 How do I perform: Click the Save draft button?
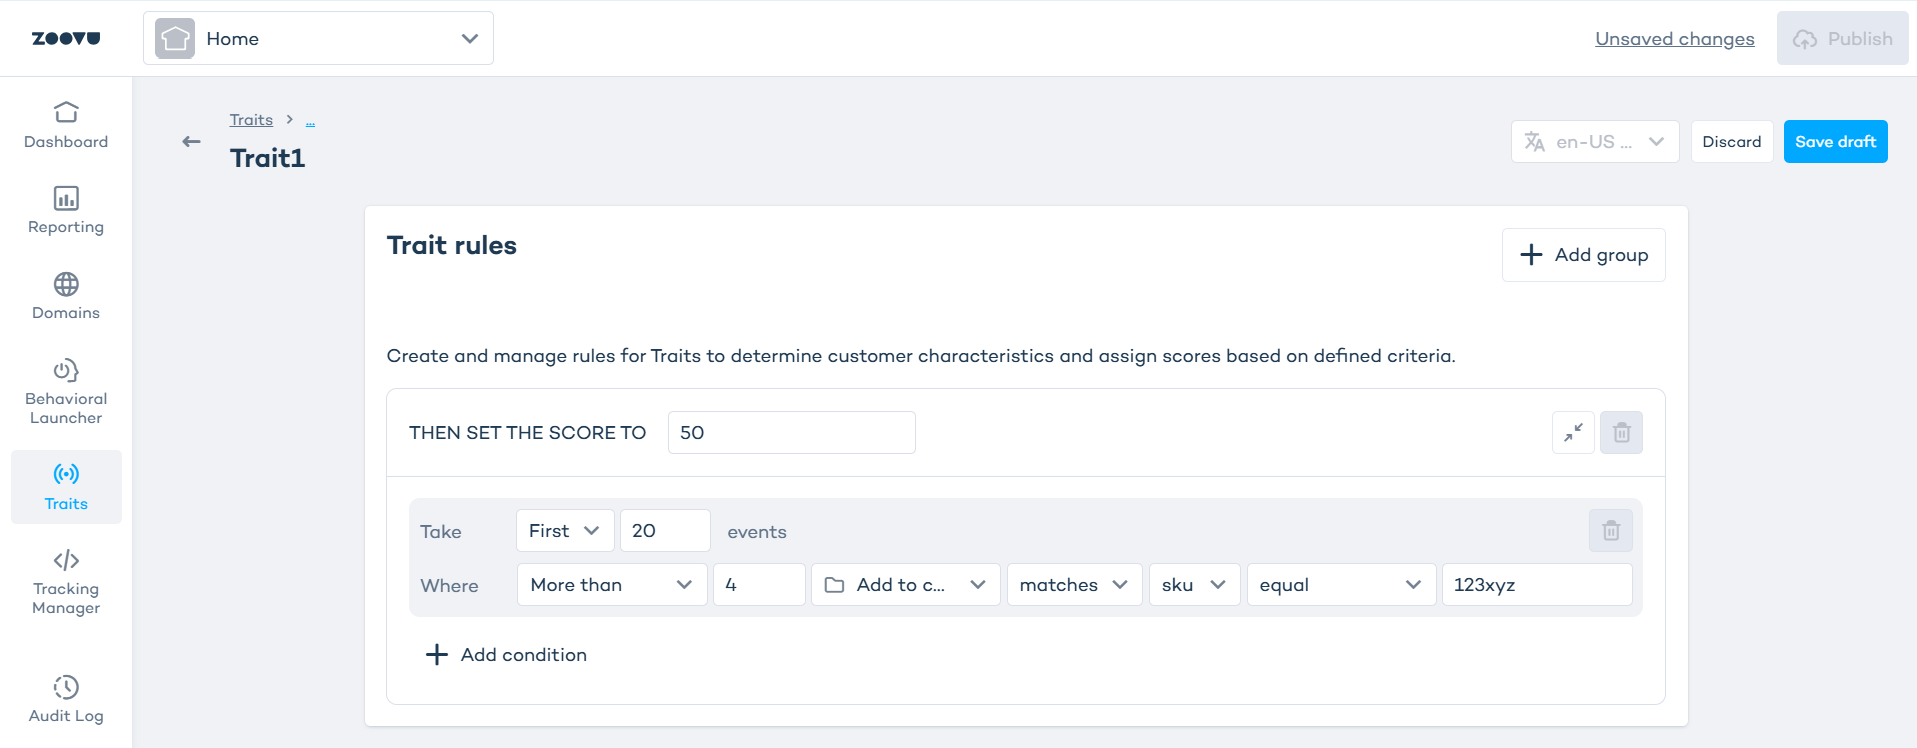(x=1835, y=142)
